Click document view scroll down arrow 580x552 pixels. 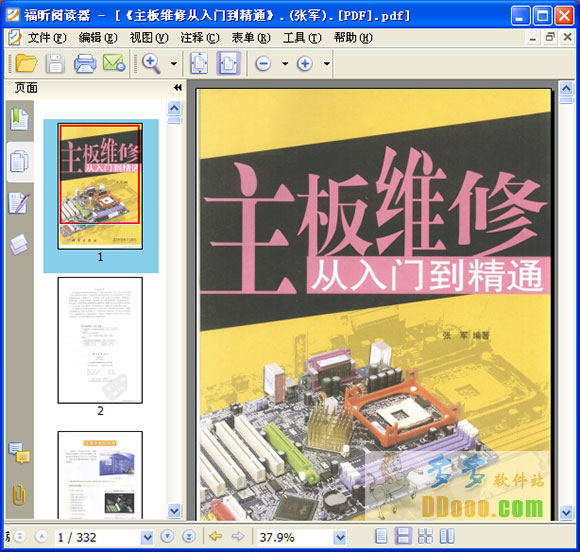coord(566,513)
